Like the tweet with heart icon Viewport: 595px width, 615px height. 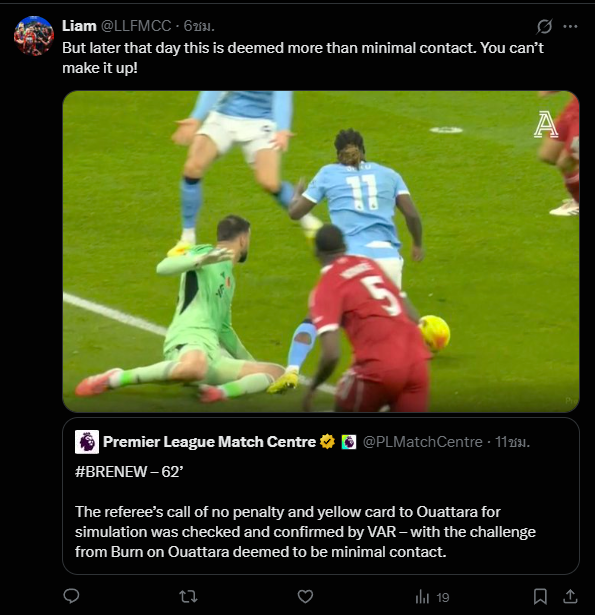point(305,597)
